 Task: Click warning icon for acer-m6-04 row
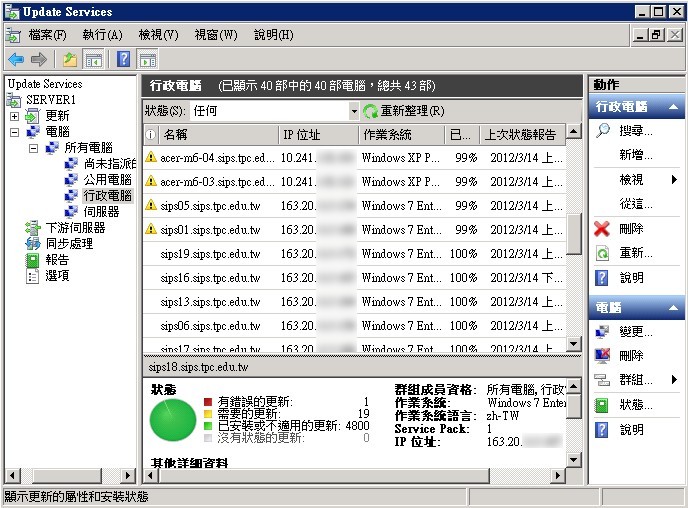[x=151, y=157]
